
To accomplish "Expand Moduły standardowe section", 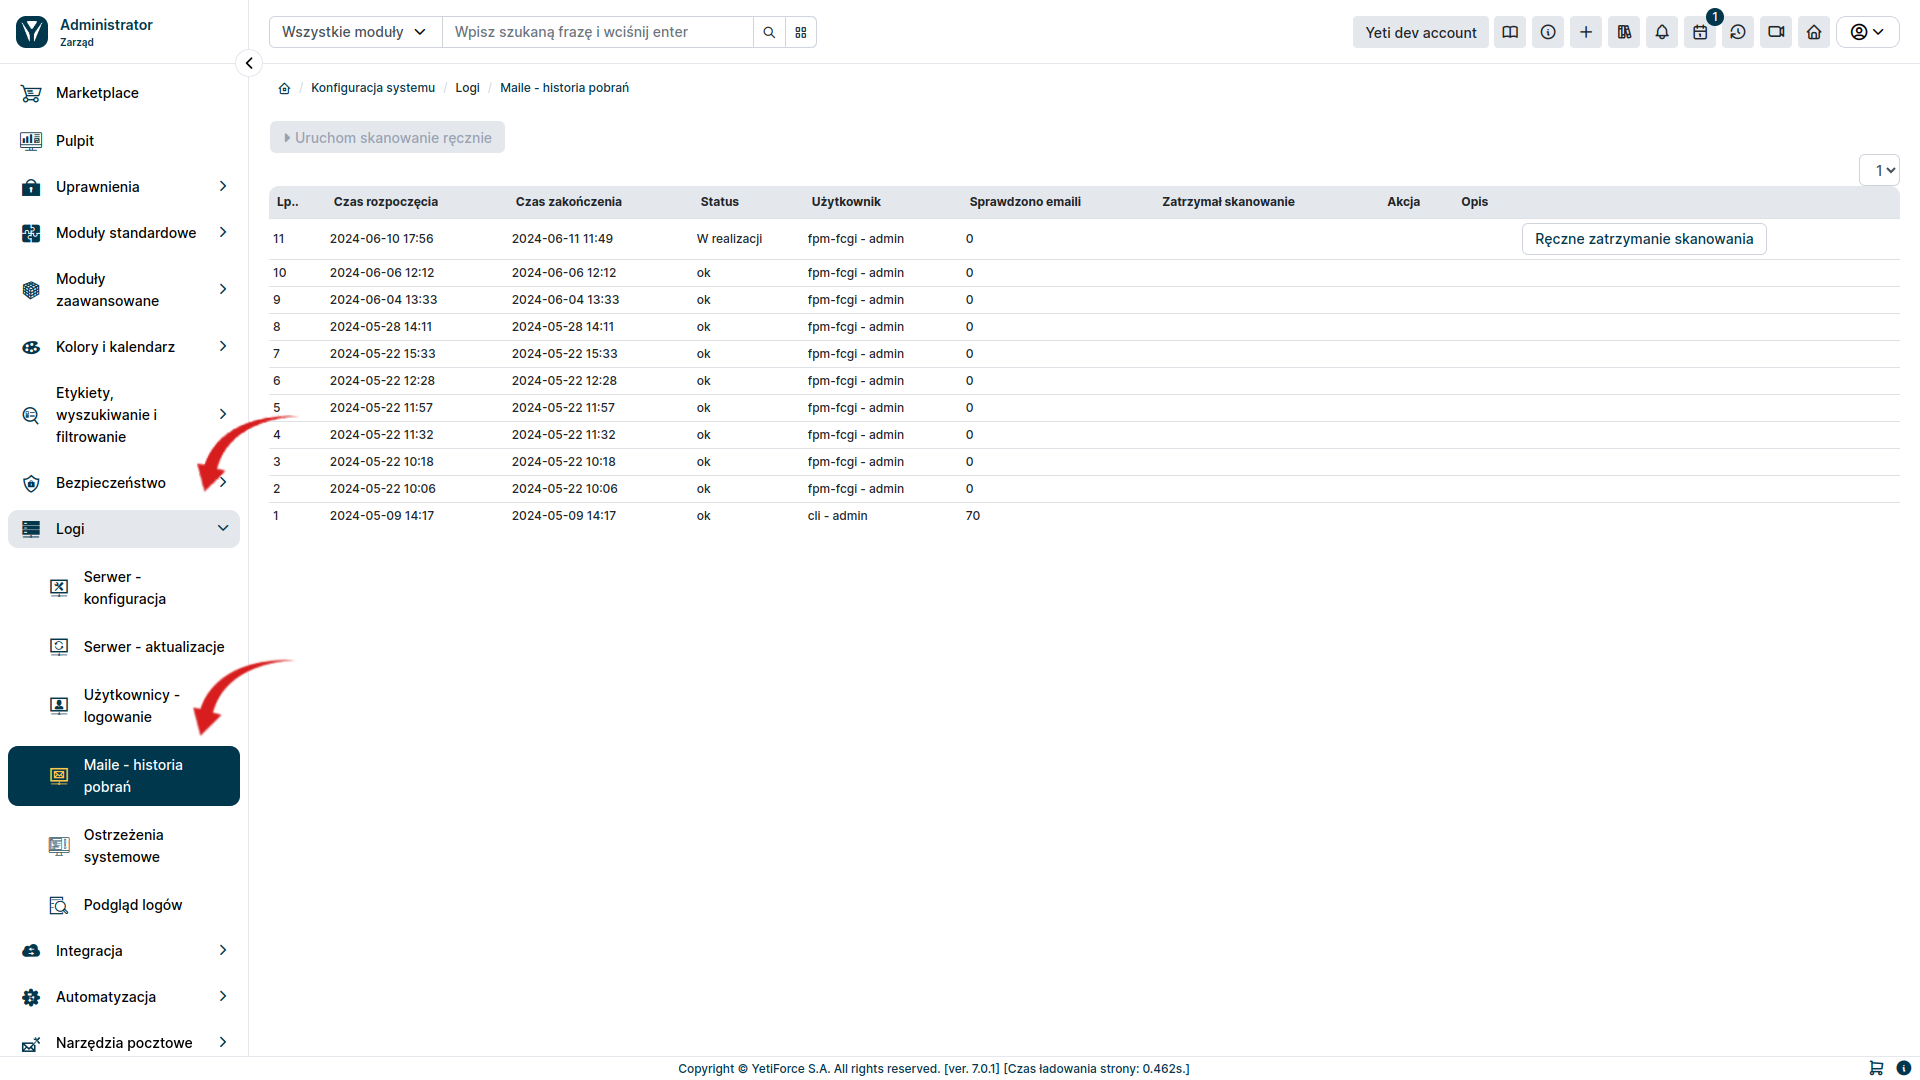I will pos(124,233).
